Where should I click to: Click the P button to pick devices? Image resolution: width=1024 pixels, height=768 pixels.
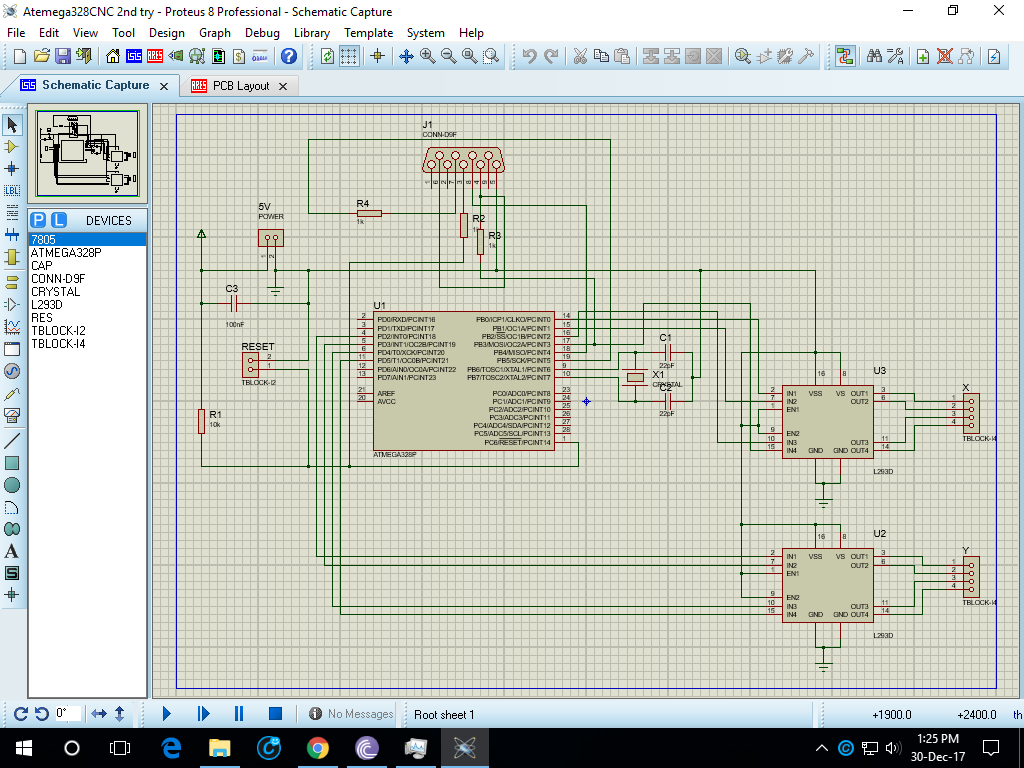(x=37, y=218)
